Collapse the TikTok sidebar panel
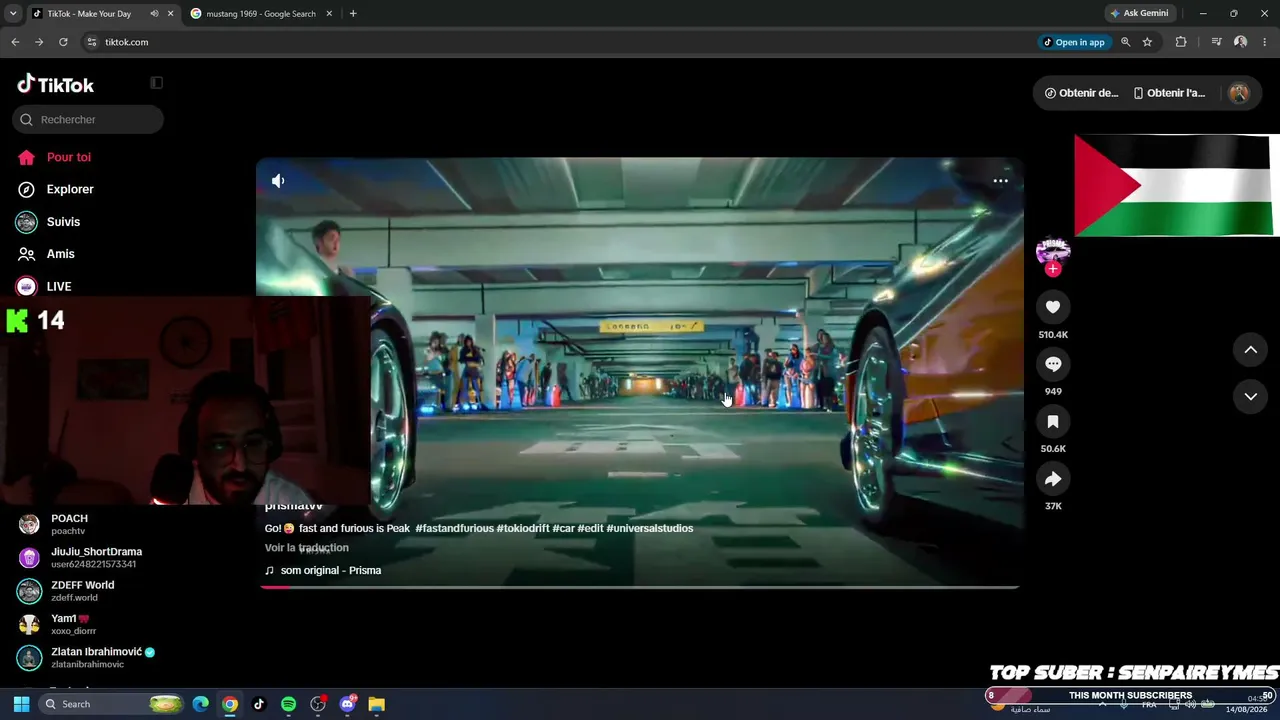 156,83
